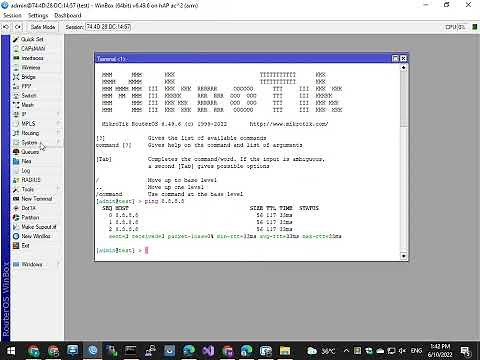Open the taskbar clock and date
480x360 pixels.
440,351
